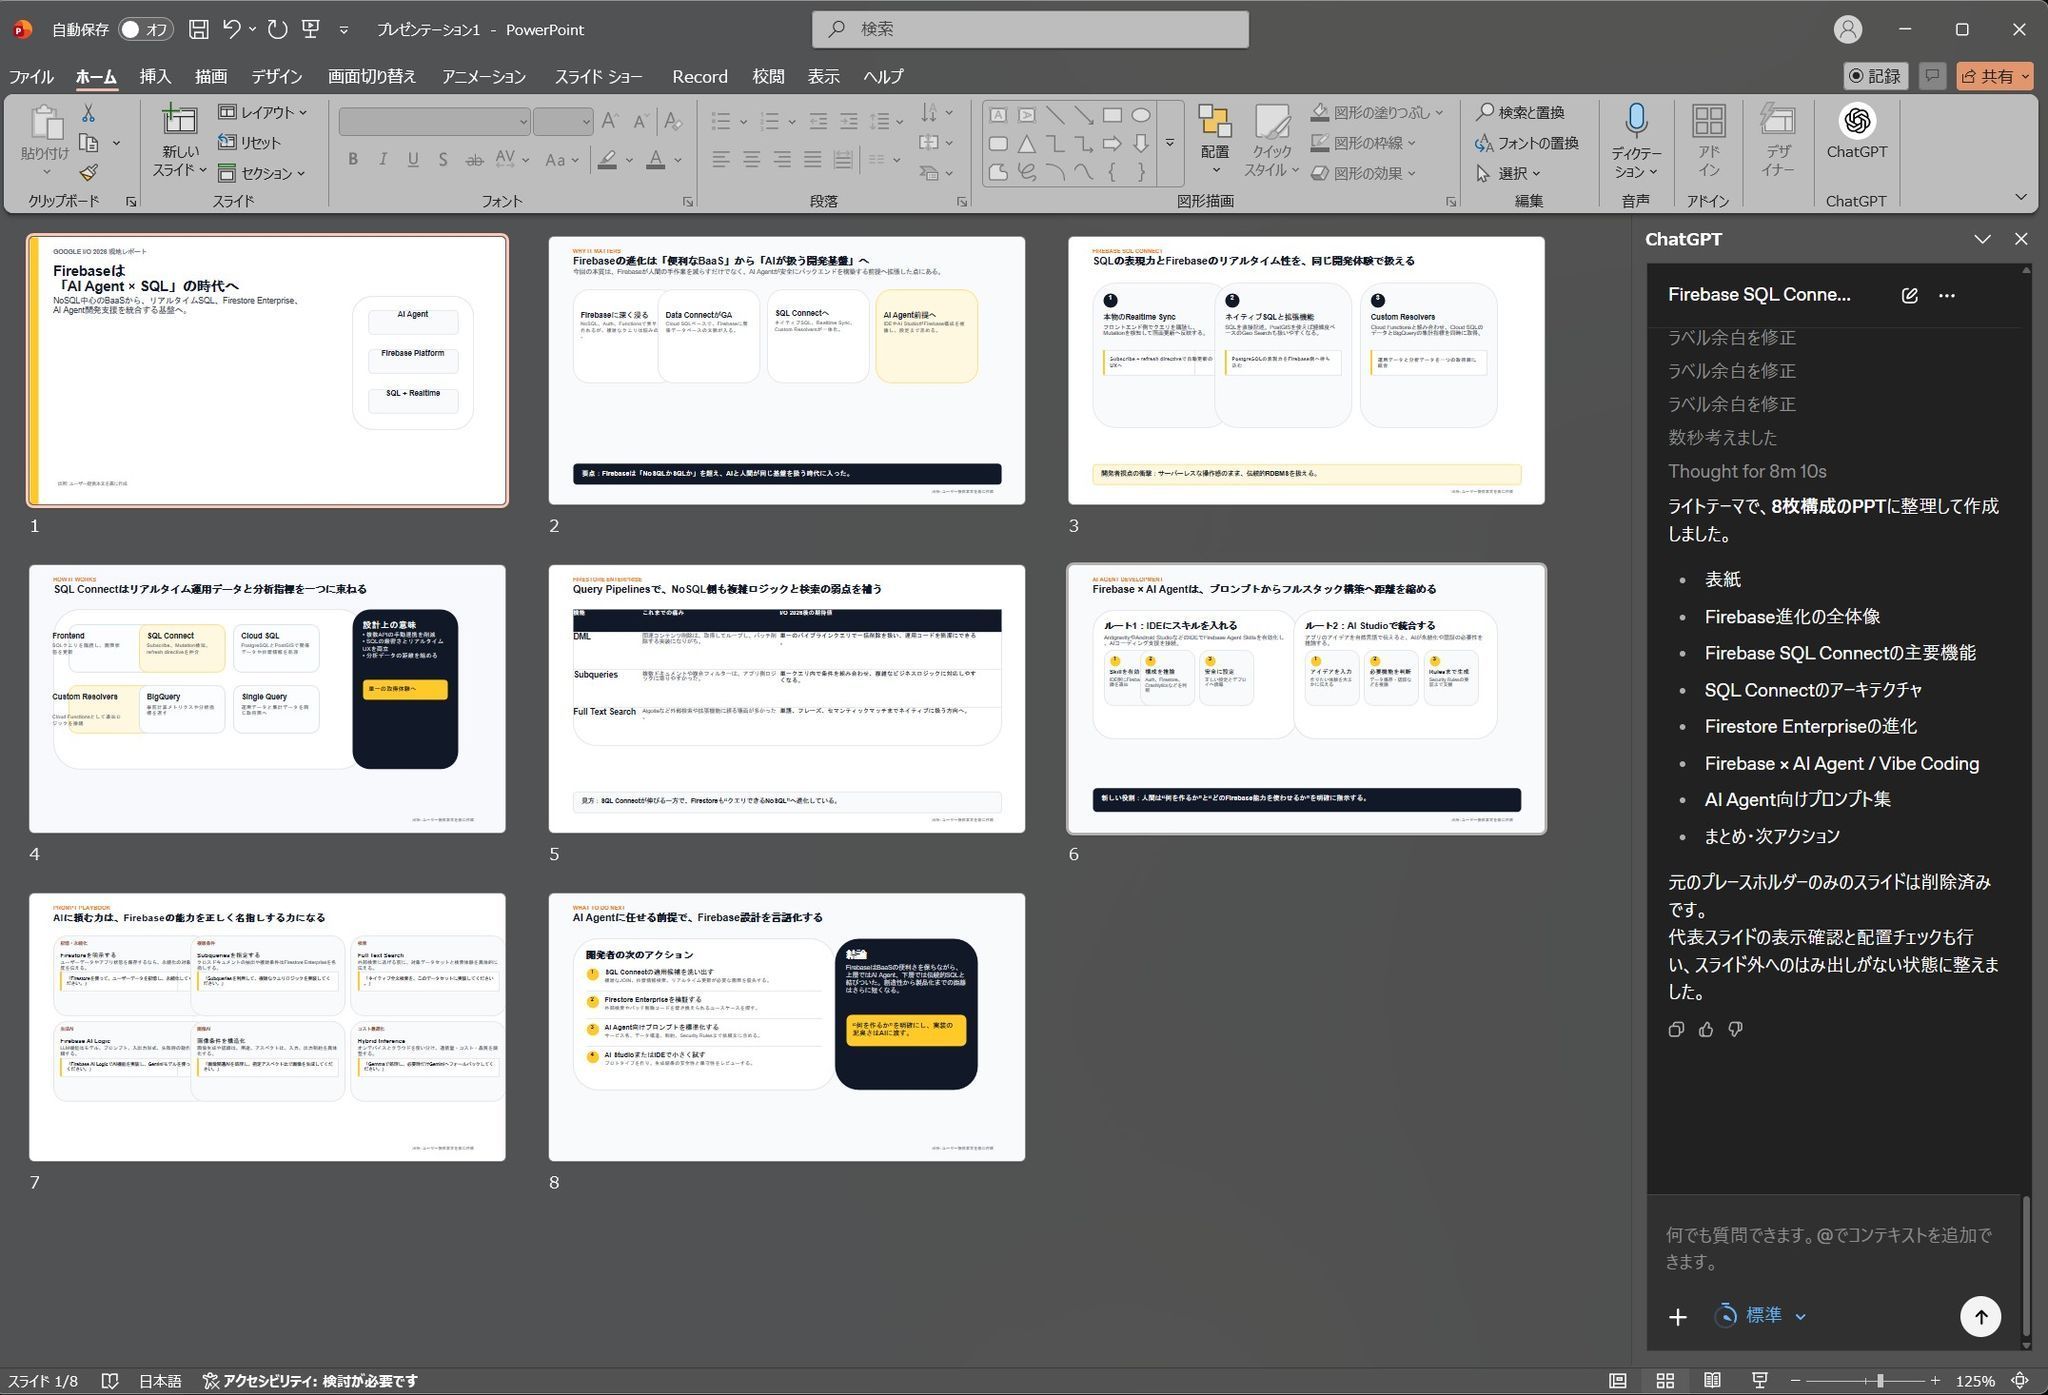Toggle left text alignment
Image resolution: width=2048 pixels, height=1395 pixels.
point(721,159)
